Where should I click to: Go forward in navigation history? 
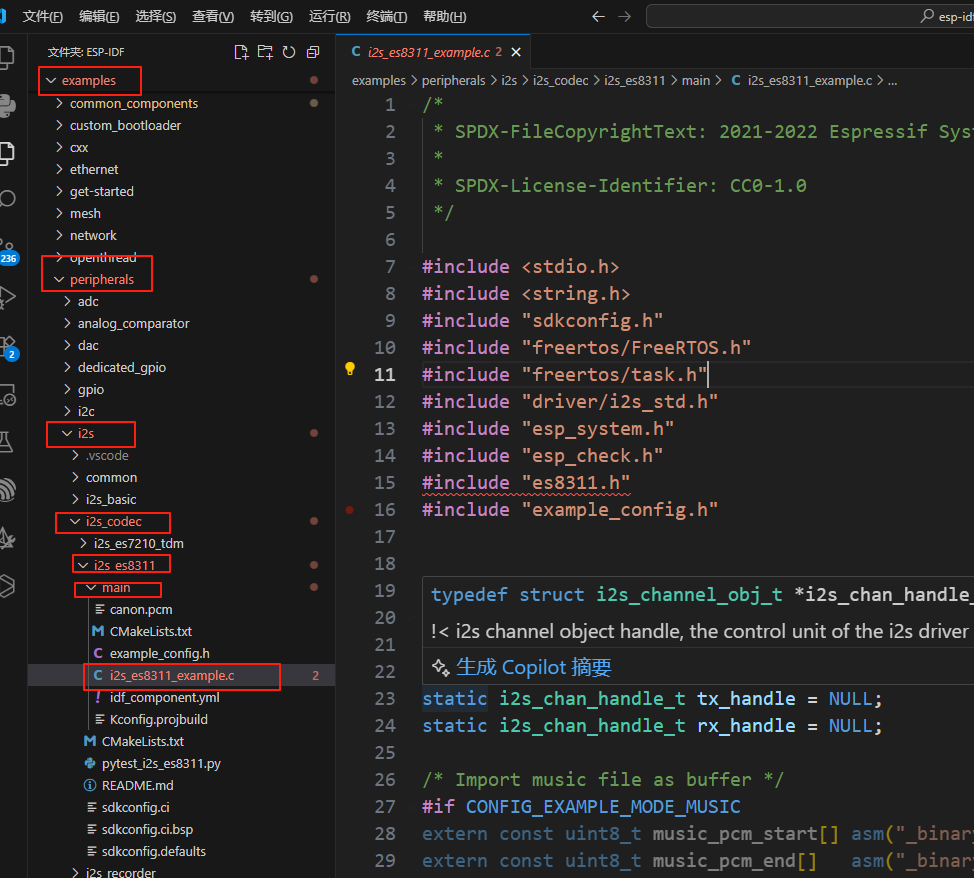tap(625, 17)
